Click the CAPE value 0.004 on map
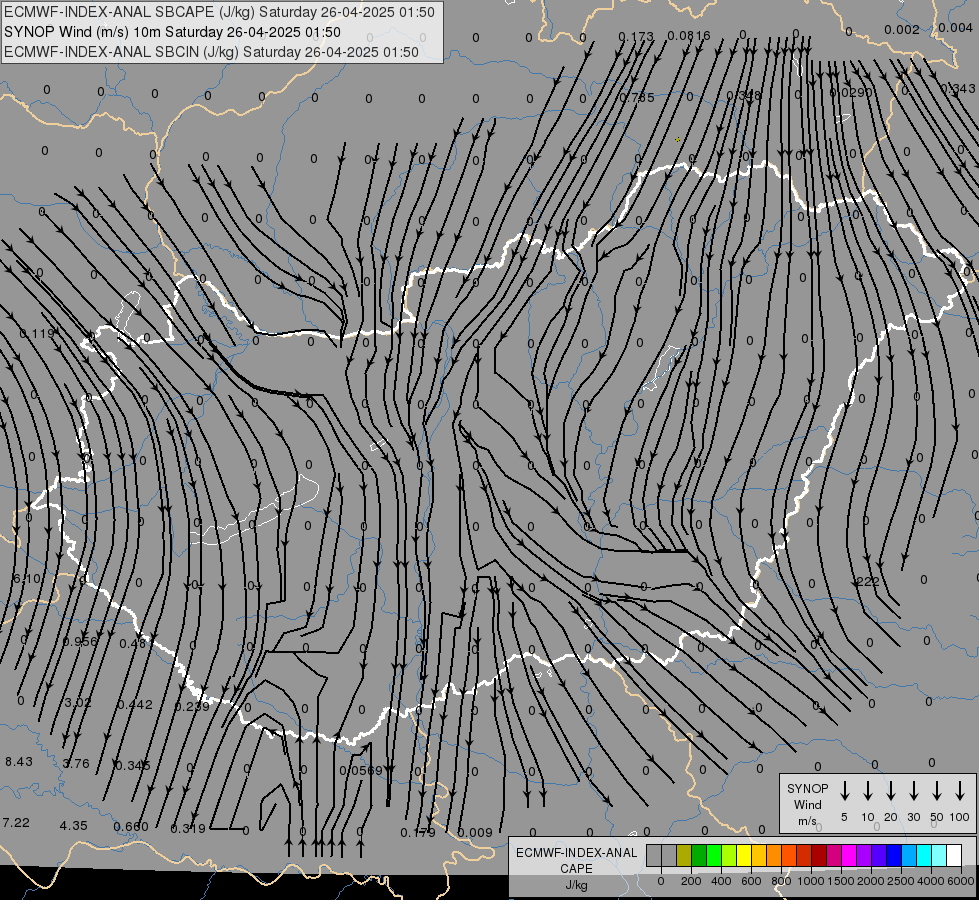The width and height of the screenshot is (979, 900). pos(955,27)
